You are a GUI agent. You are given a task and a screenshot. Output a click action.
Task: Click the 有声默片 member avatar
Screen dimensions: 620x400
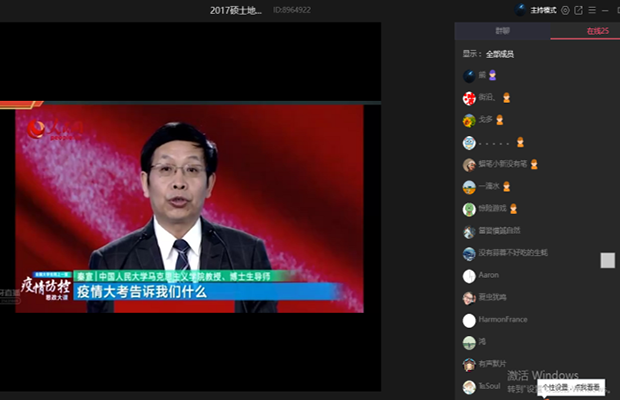click(469, 365)
